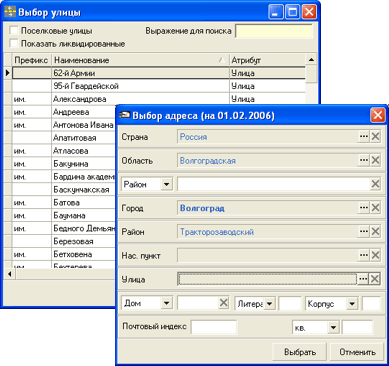Enable the Поселковые улицы checkbox
389x366 pixels.
click(x=14, y=31)
